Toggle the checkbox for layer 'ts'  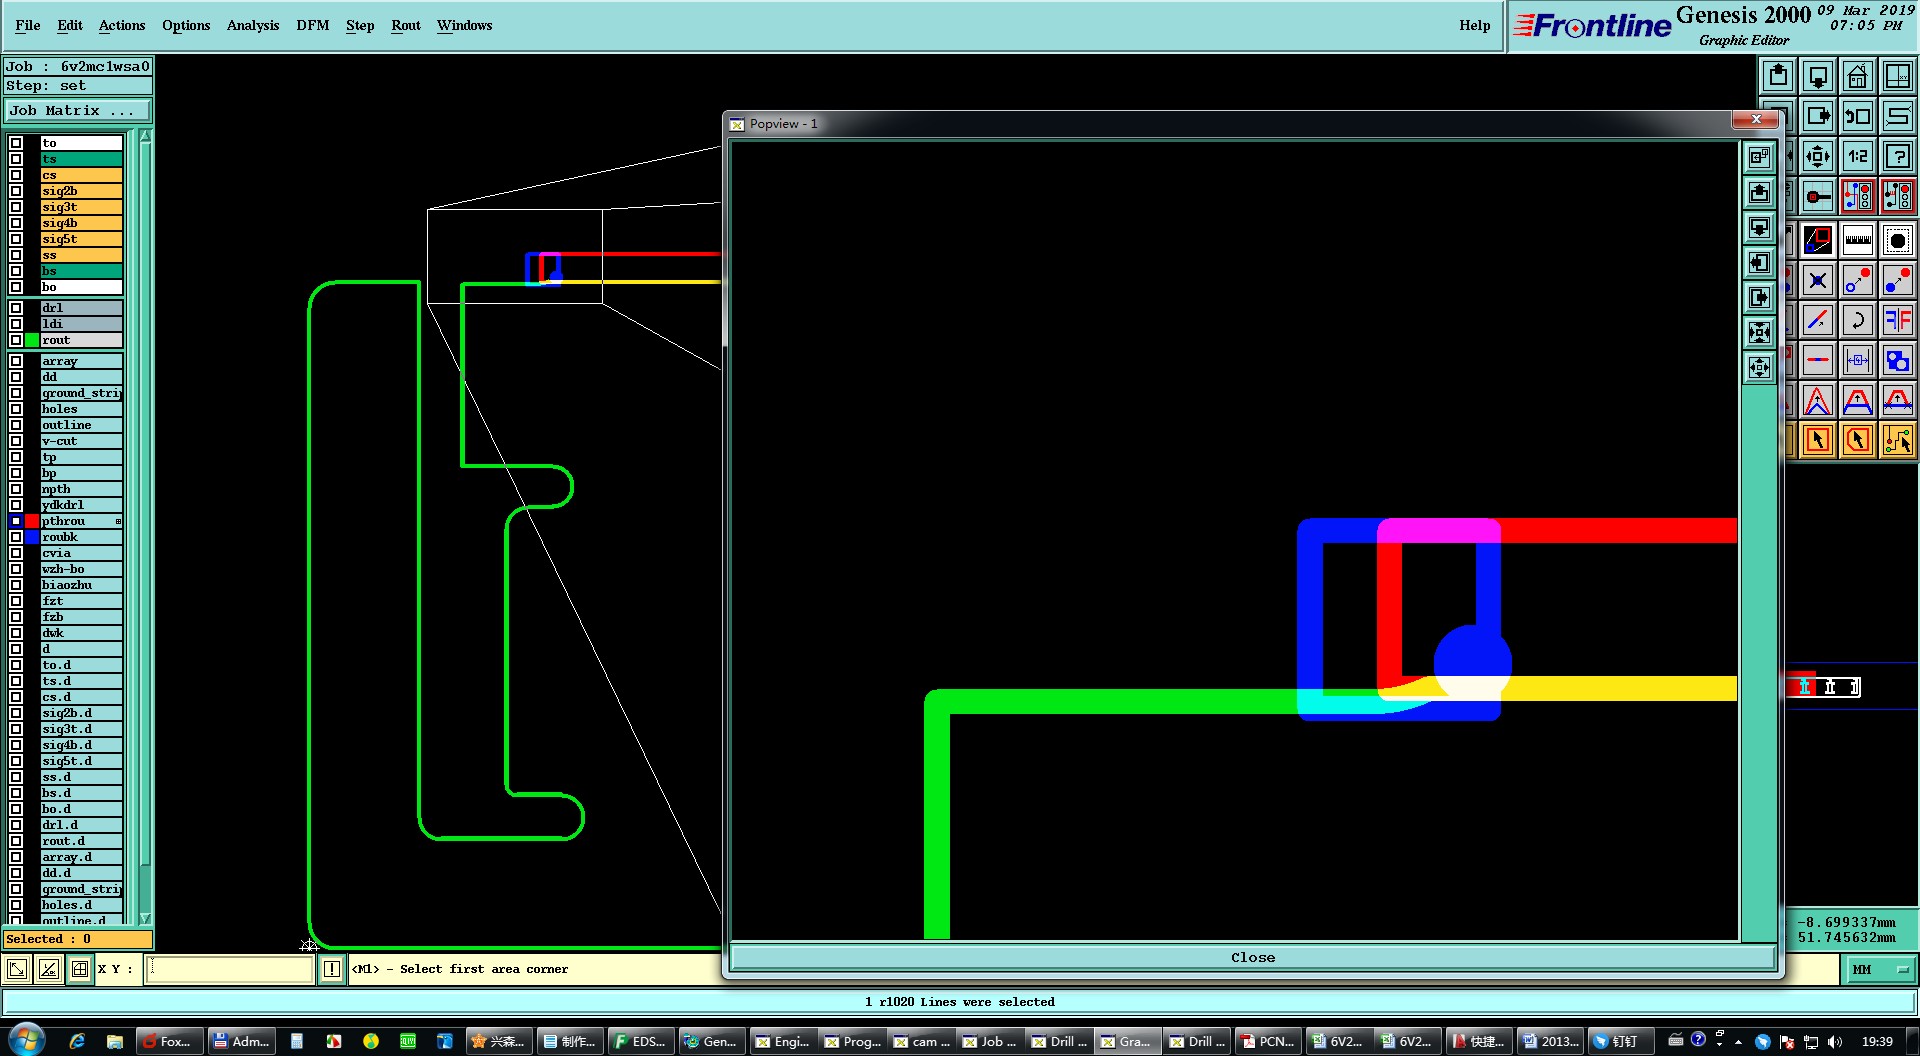coord(16,159)
